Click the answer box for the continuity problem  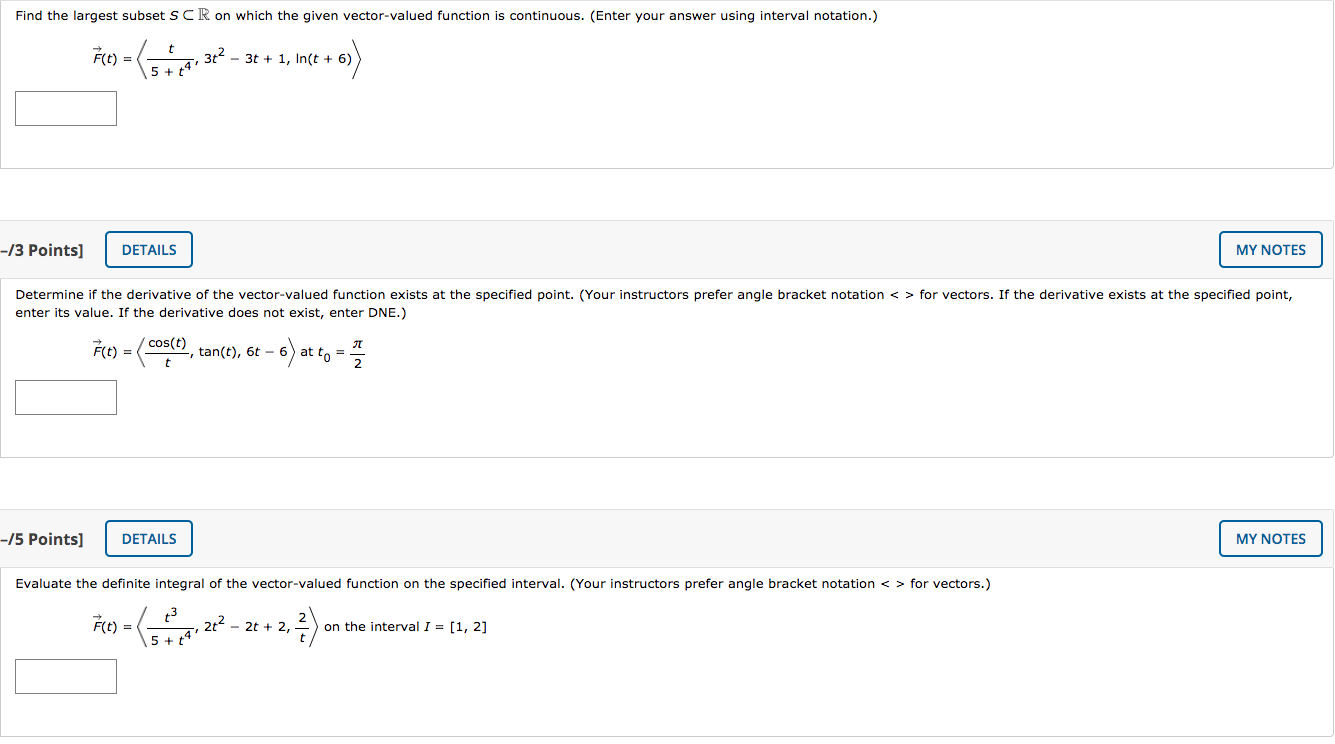[x=65, y=108]
